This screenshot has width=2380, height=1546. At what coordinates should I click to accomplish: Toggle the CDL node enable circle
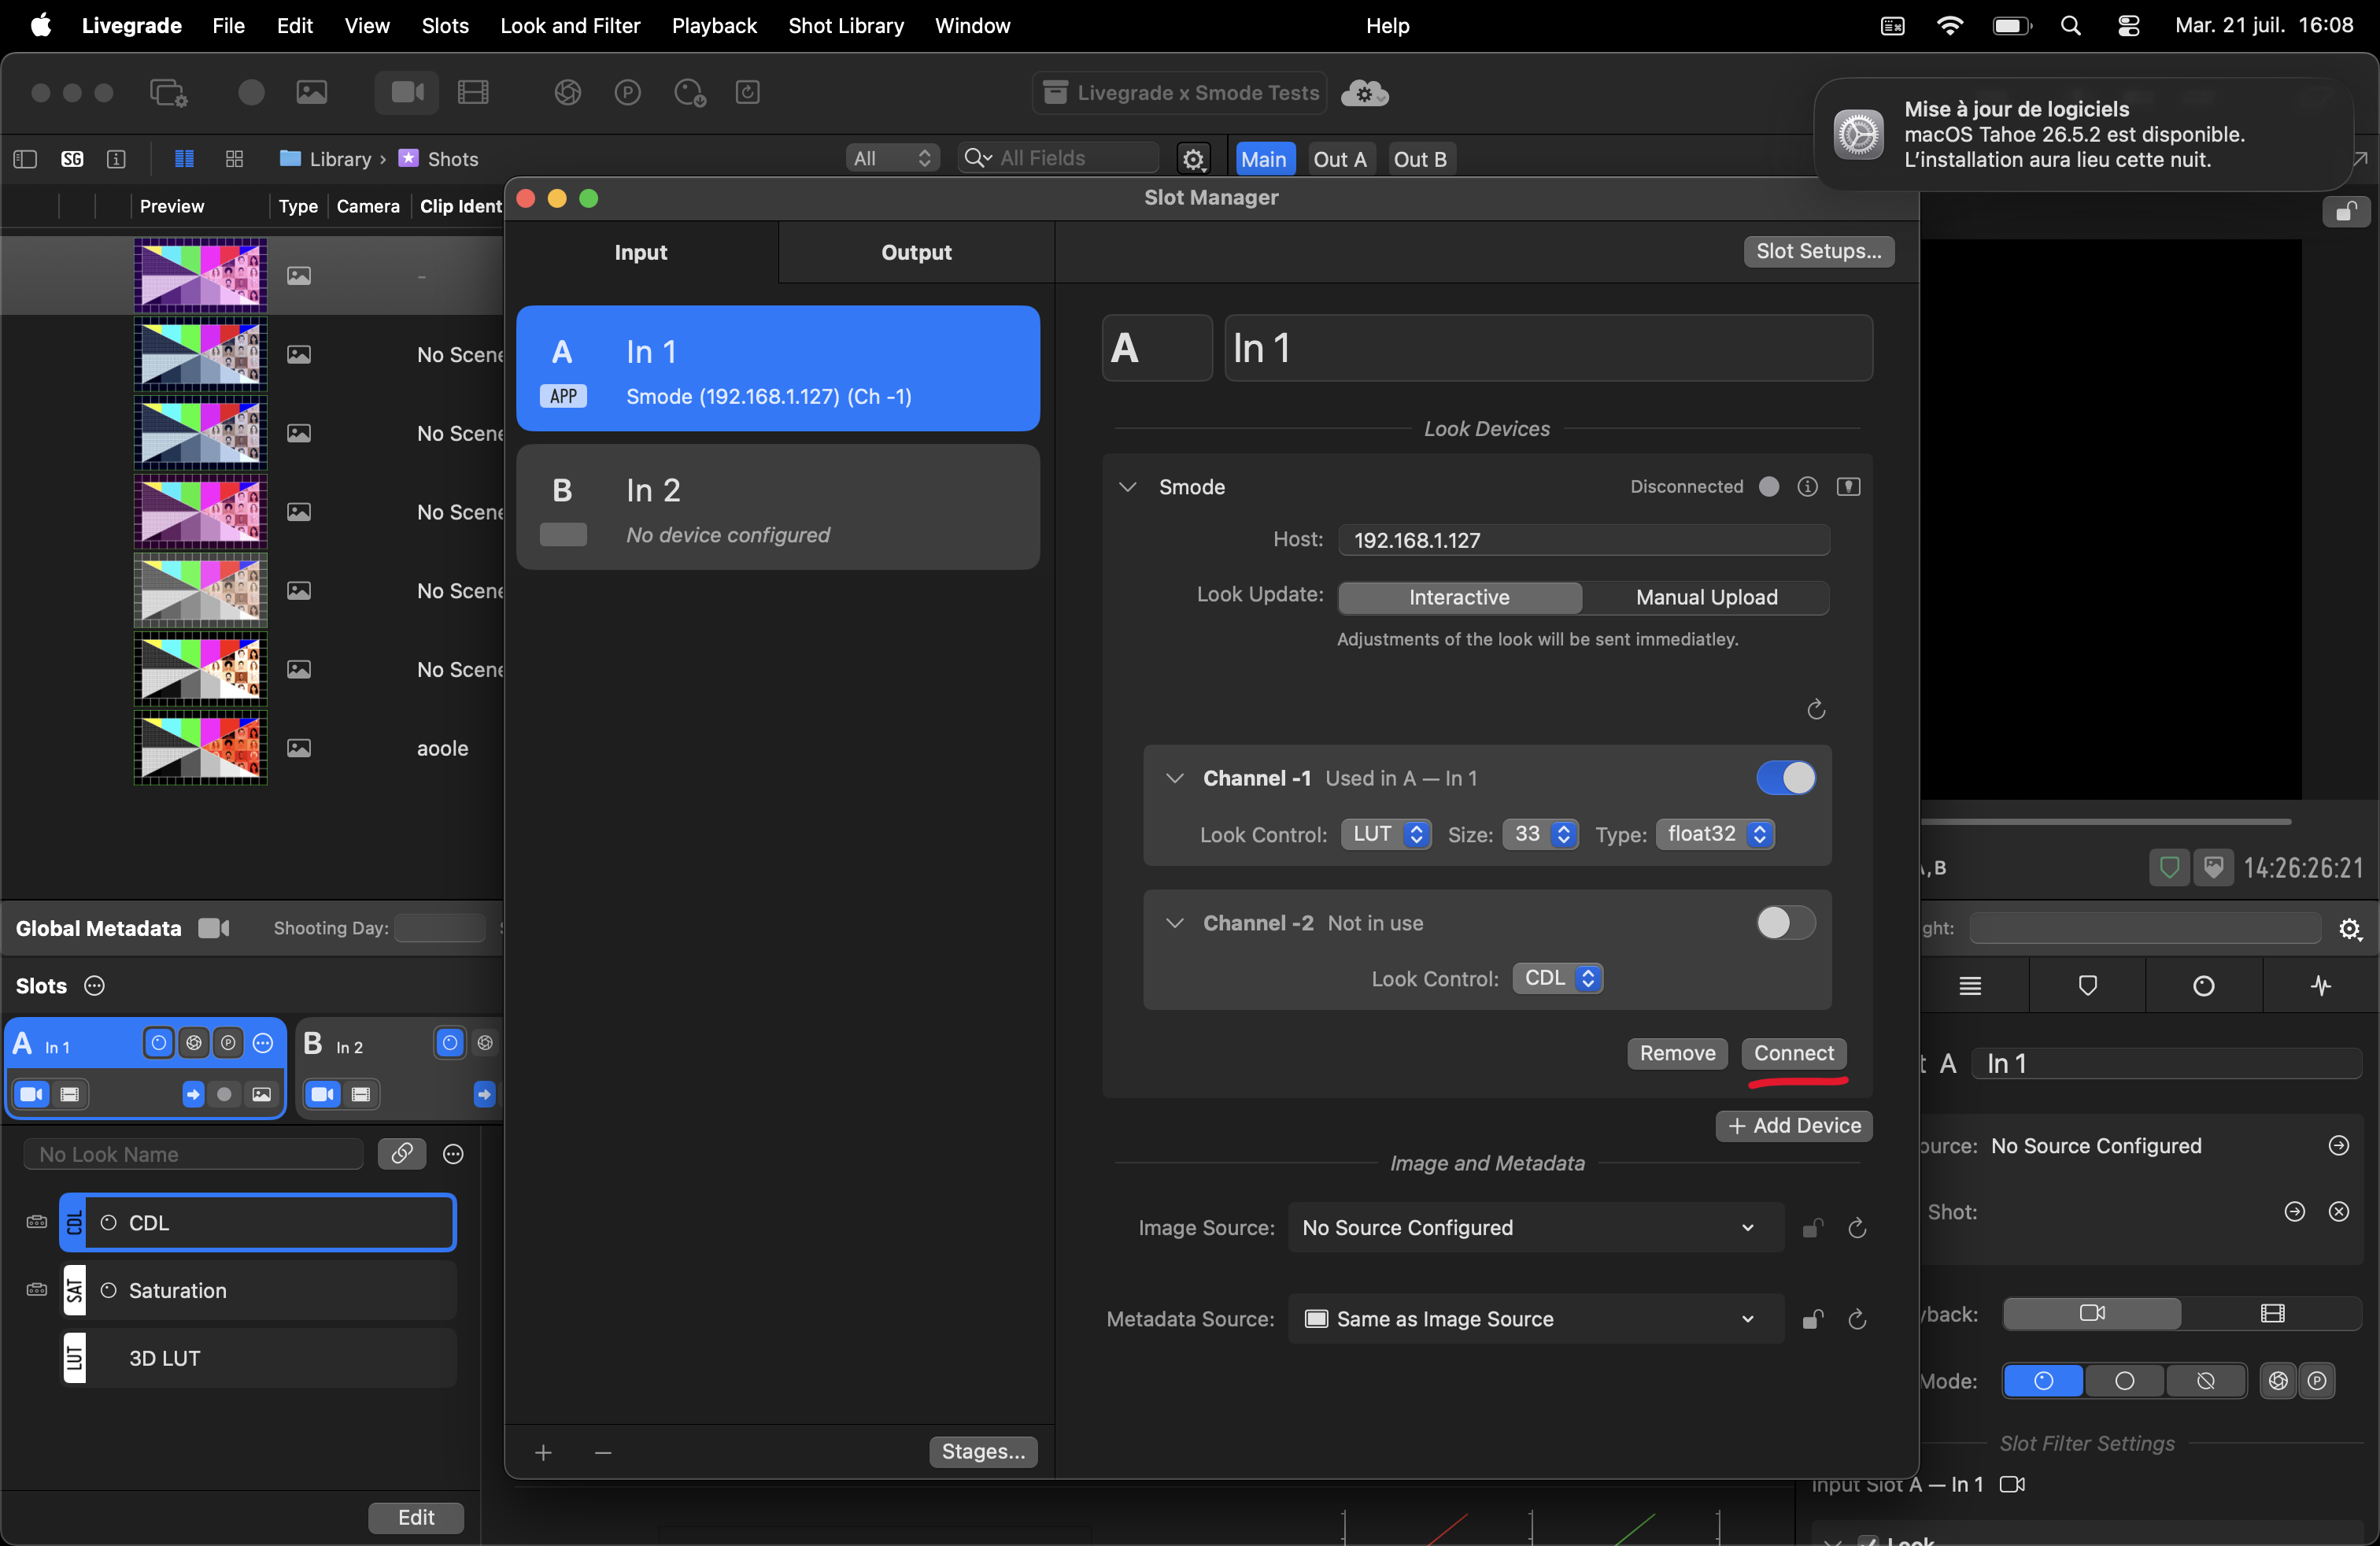[x=109, y=1223]
